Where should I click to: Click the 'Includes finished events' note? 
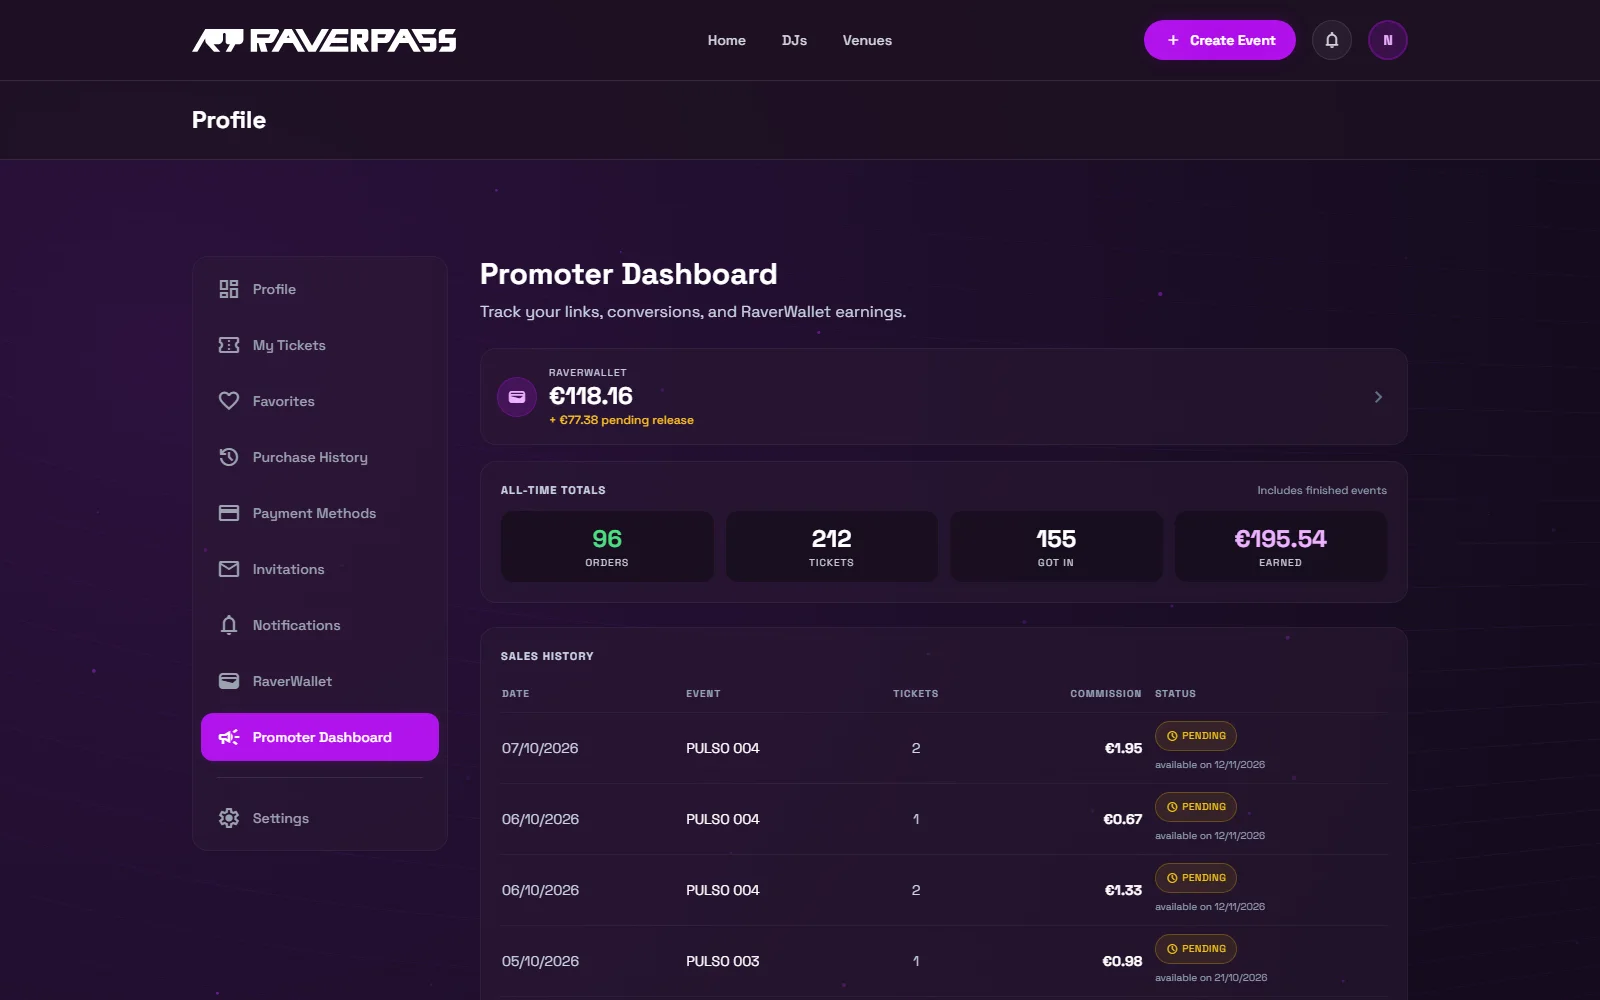1322,490
